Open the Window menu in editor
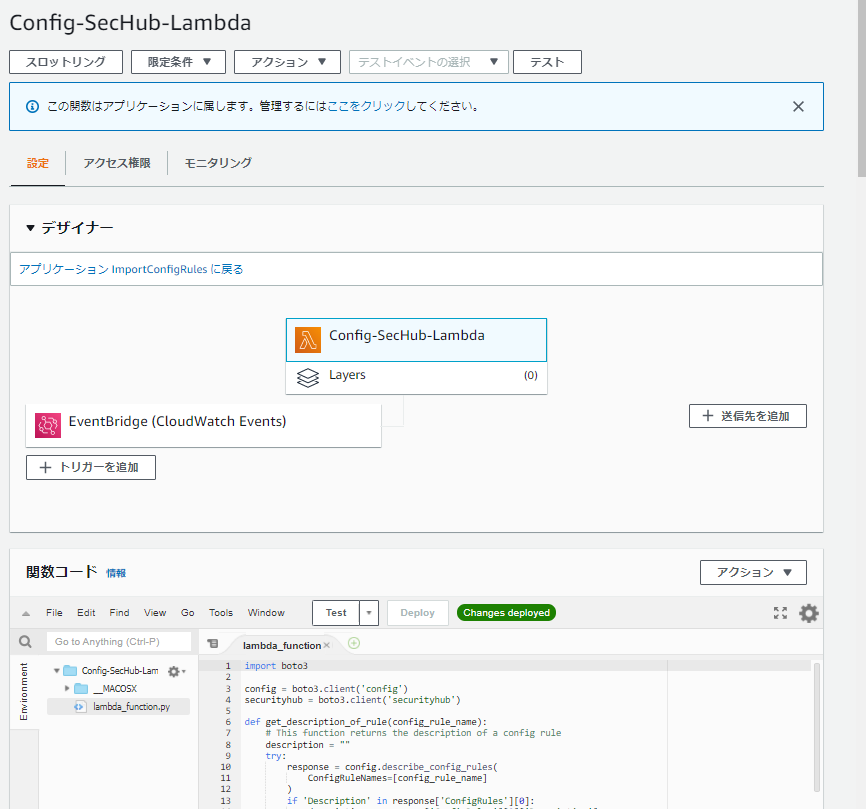The height and width of the screenshot is (809, 866). 266,613
